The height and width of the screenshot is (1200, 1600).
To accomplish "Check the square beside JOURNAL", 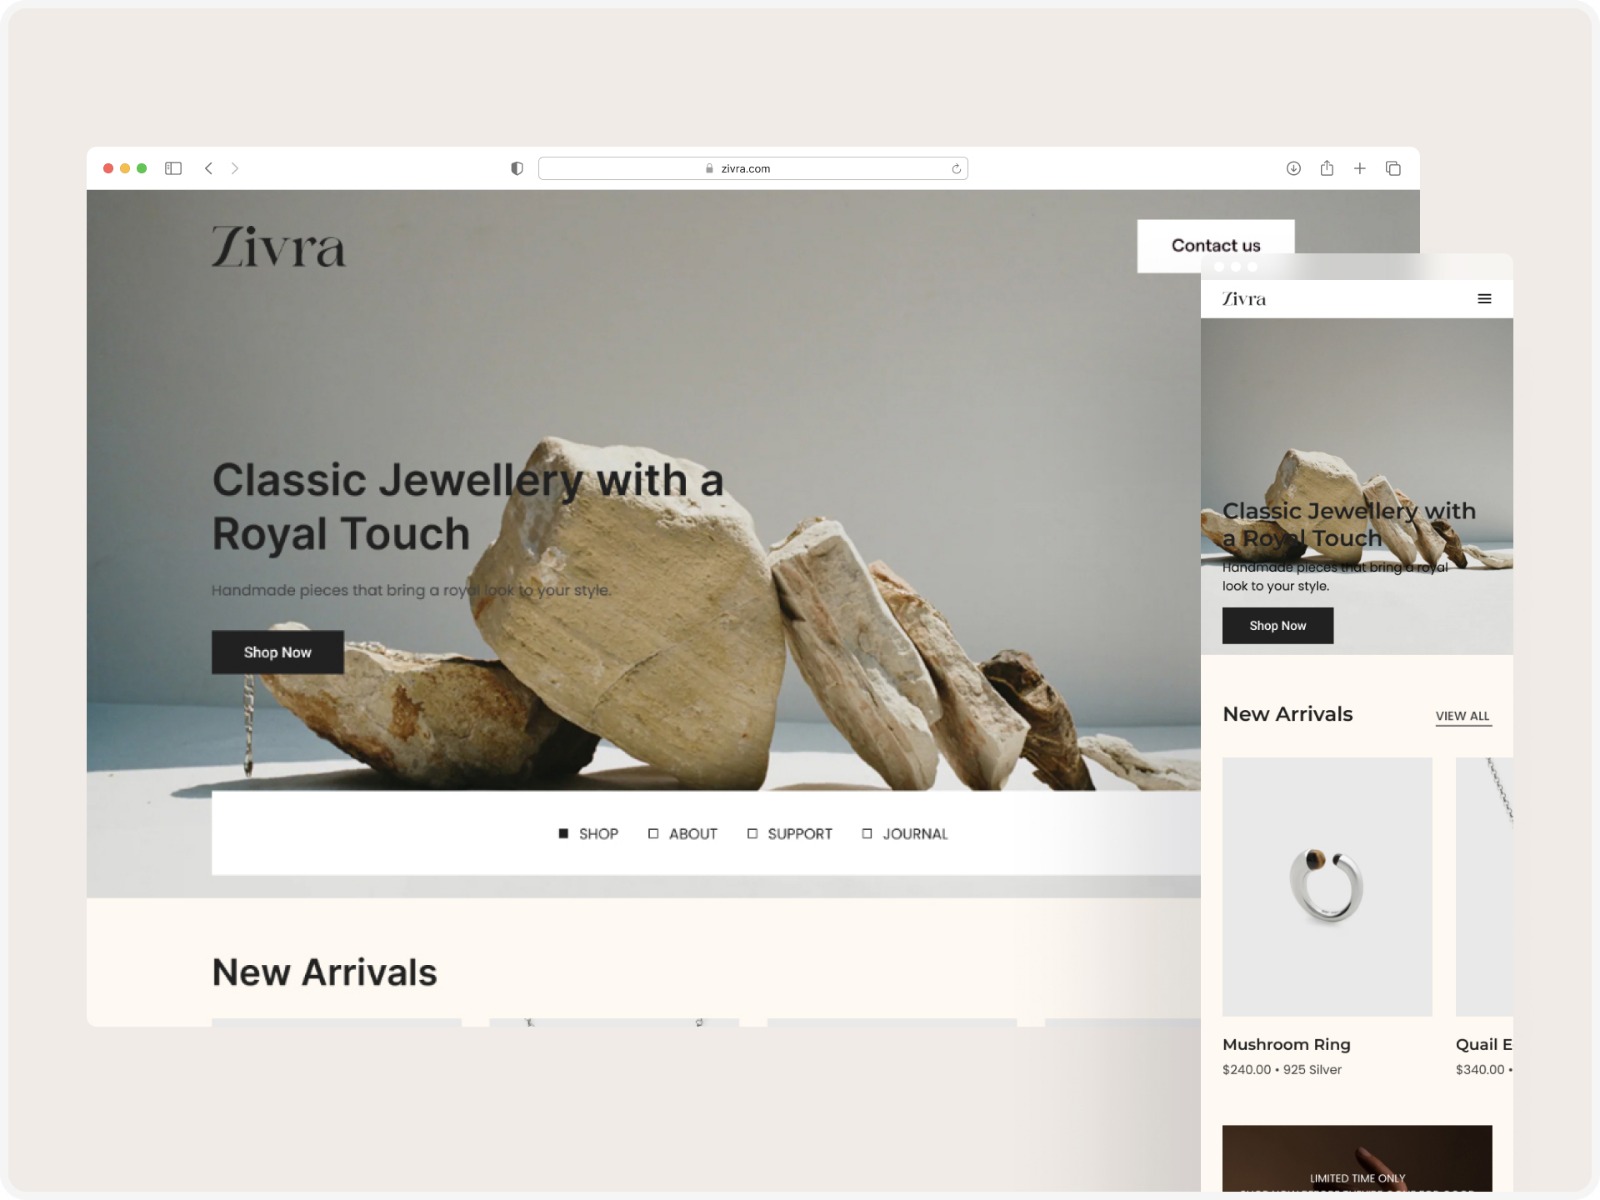I will 867,833.
